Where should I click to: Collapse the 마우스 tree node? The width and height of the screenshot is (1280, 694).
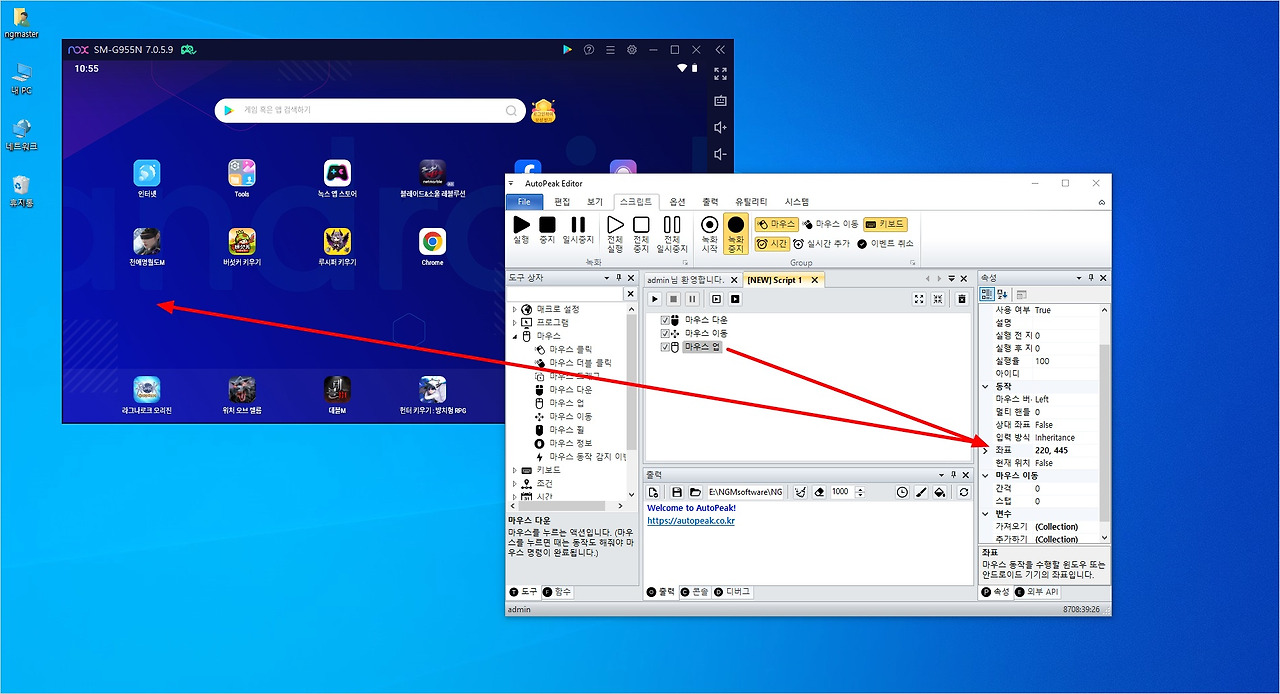(x=515, y=336)
